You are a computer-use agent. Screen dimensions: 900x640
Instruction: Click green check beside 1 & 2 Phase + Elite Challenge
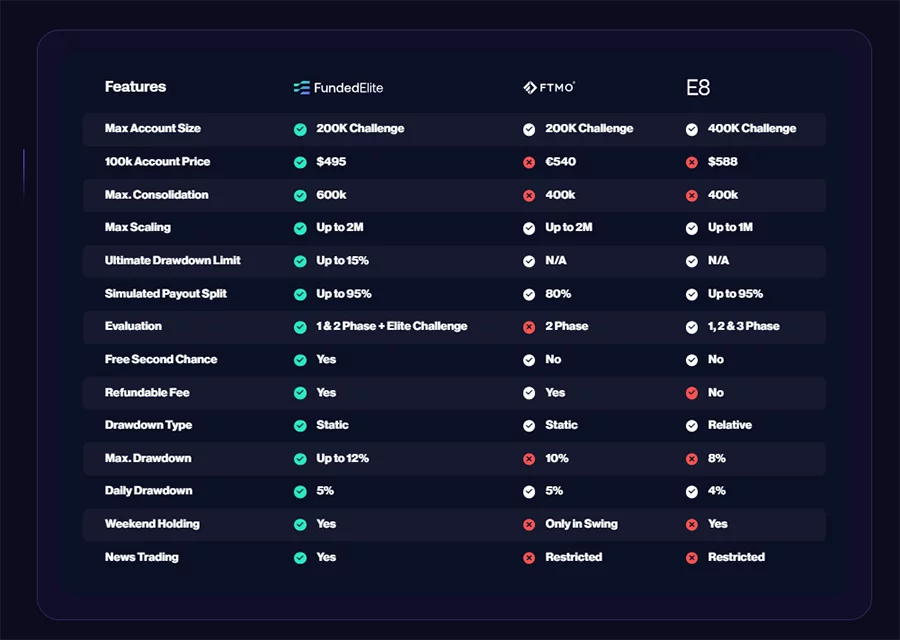click(x=300, y=327)
